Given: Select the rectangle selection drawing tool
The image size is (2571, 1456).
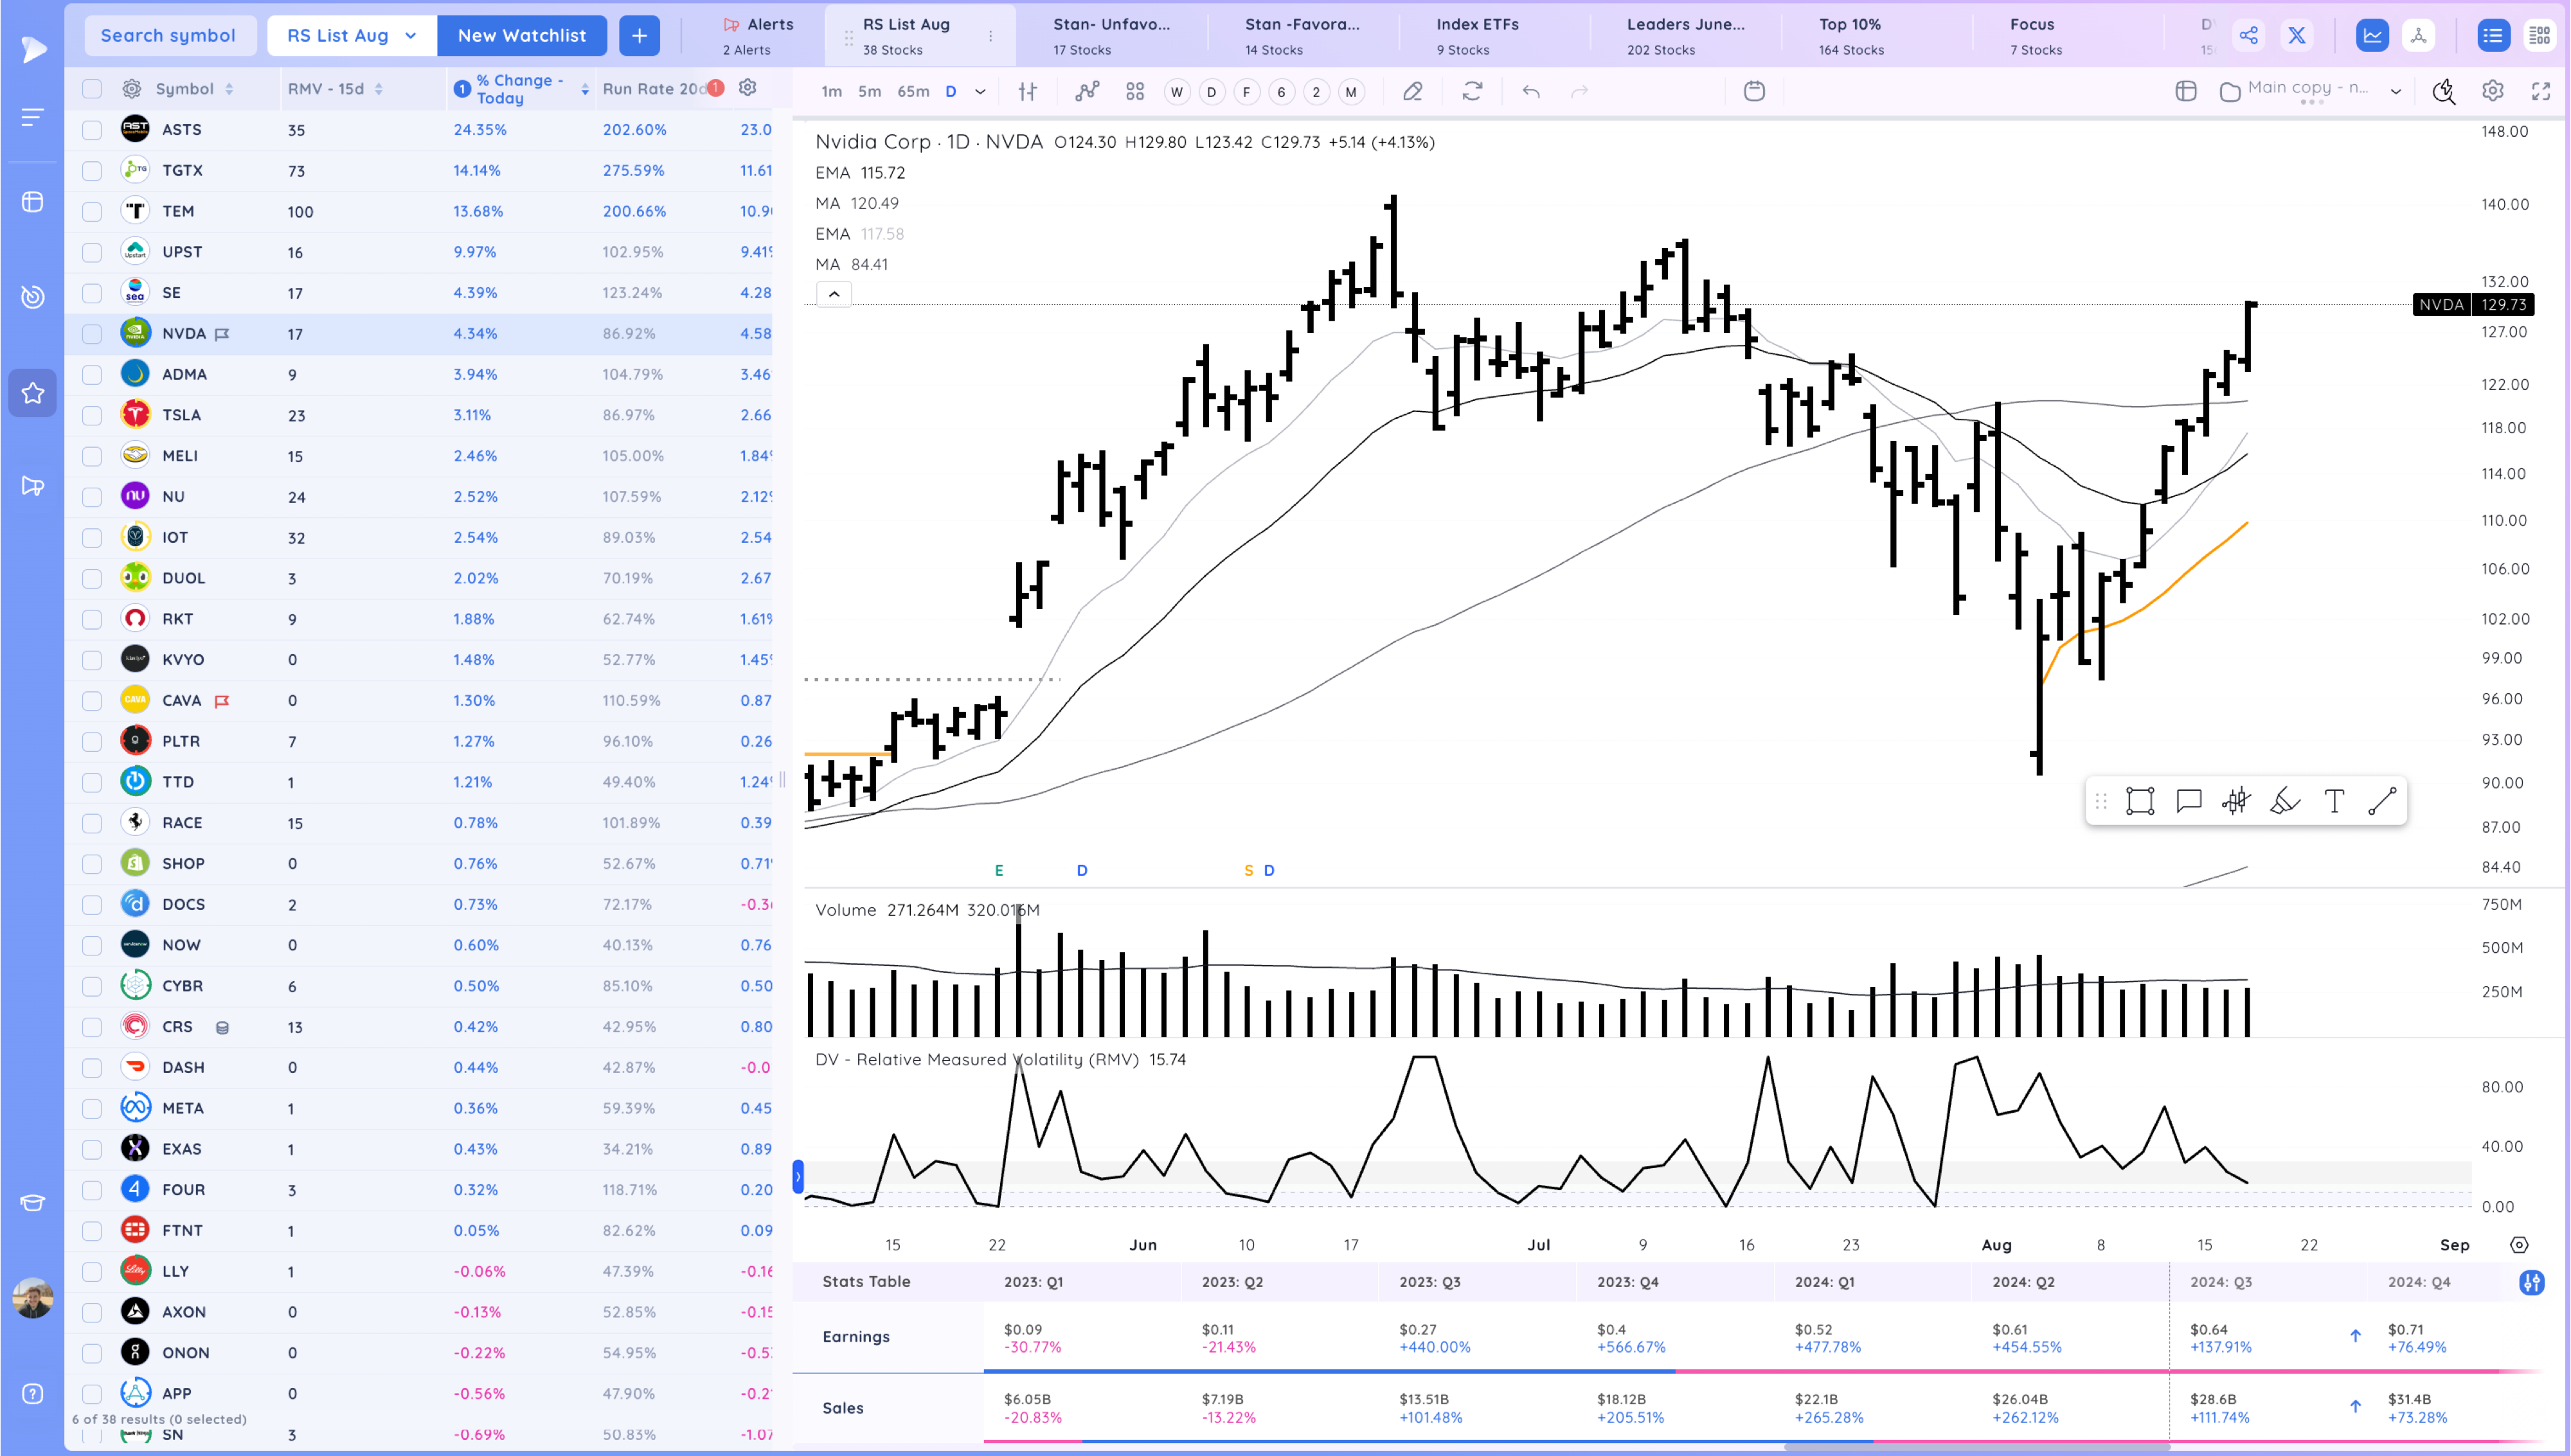Looking at the screenshot, I should click(2140, 800).
